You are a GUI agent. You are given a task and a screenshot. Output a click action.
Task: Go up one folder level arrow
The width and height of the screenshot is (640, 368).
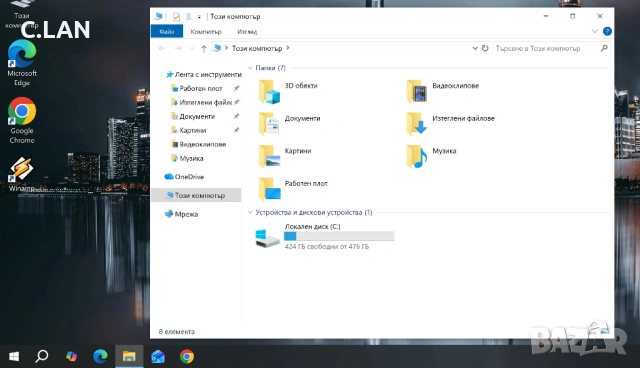pos(204,48)
